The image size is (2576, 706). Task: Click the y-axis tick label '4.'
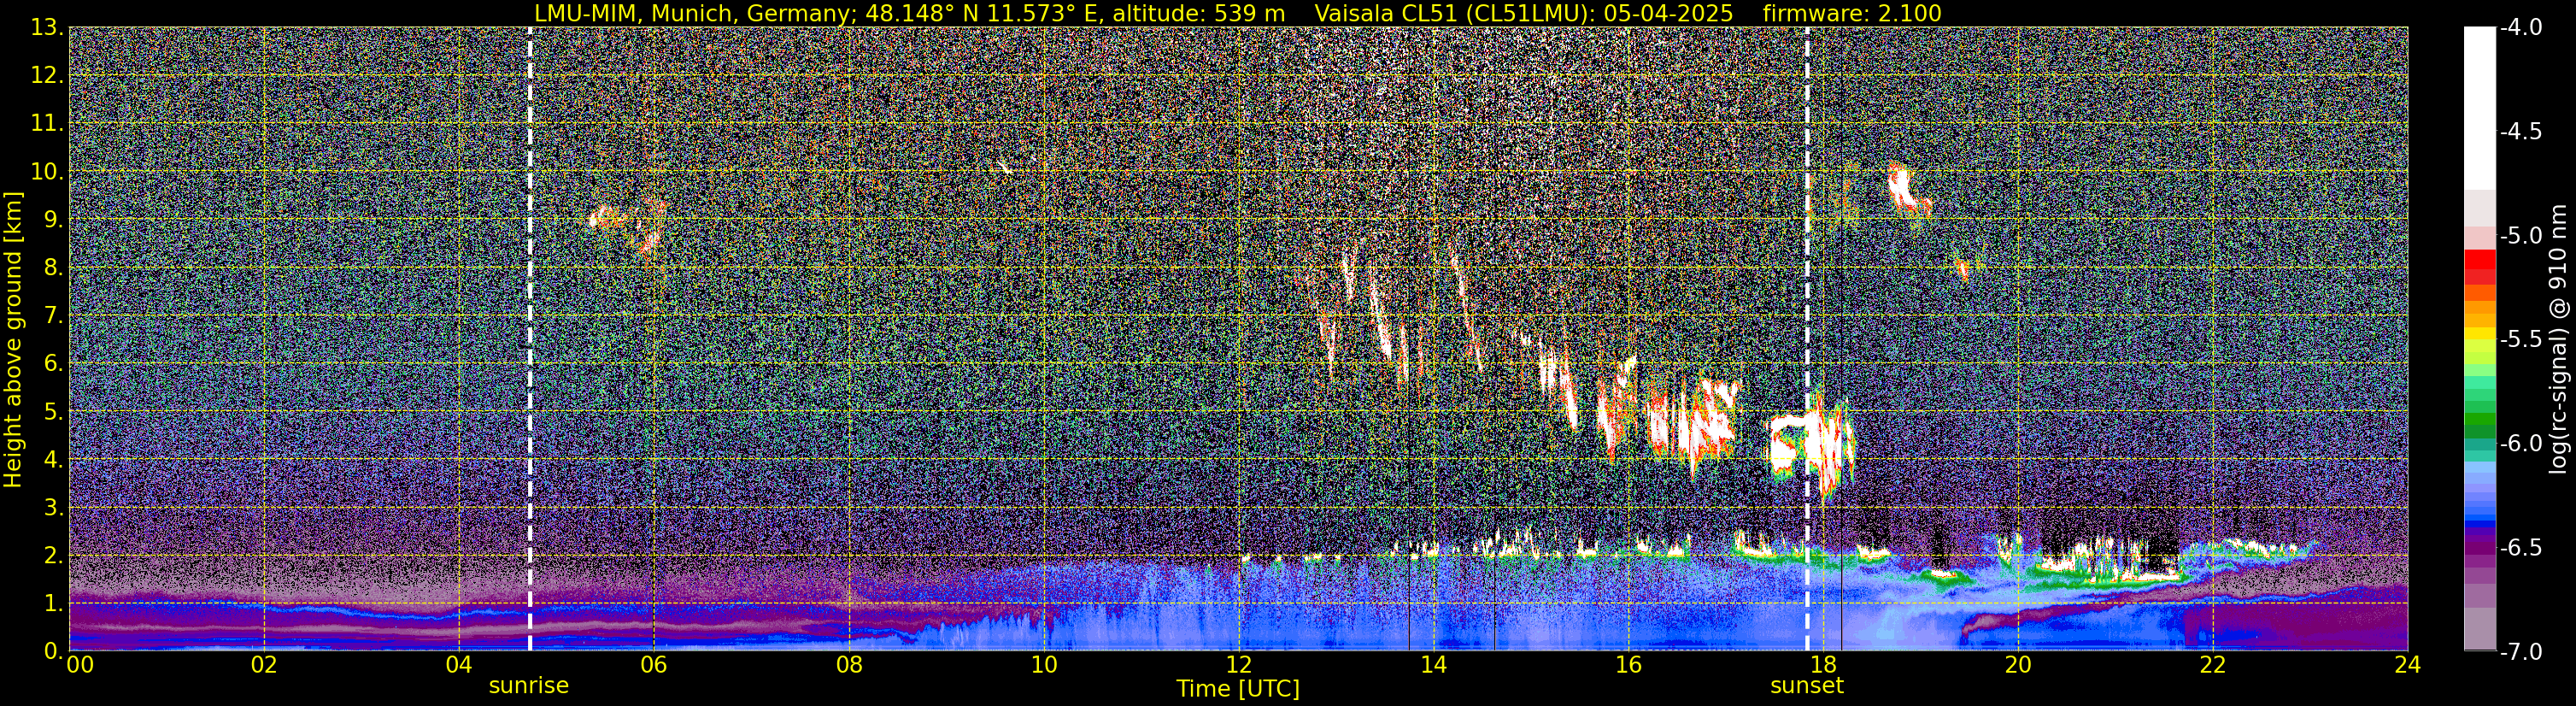(54, 459)
